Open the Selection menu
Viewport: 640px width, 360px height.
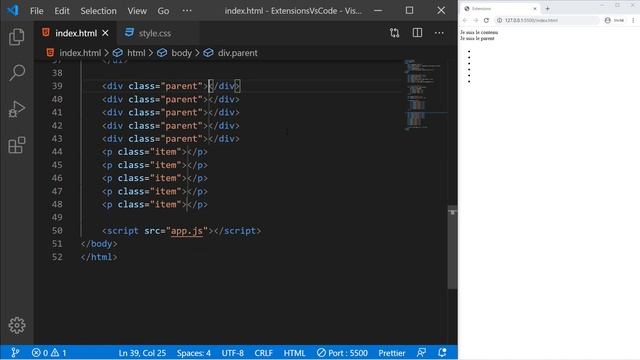98,11
